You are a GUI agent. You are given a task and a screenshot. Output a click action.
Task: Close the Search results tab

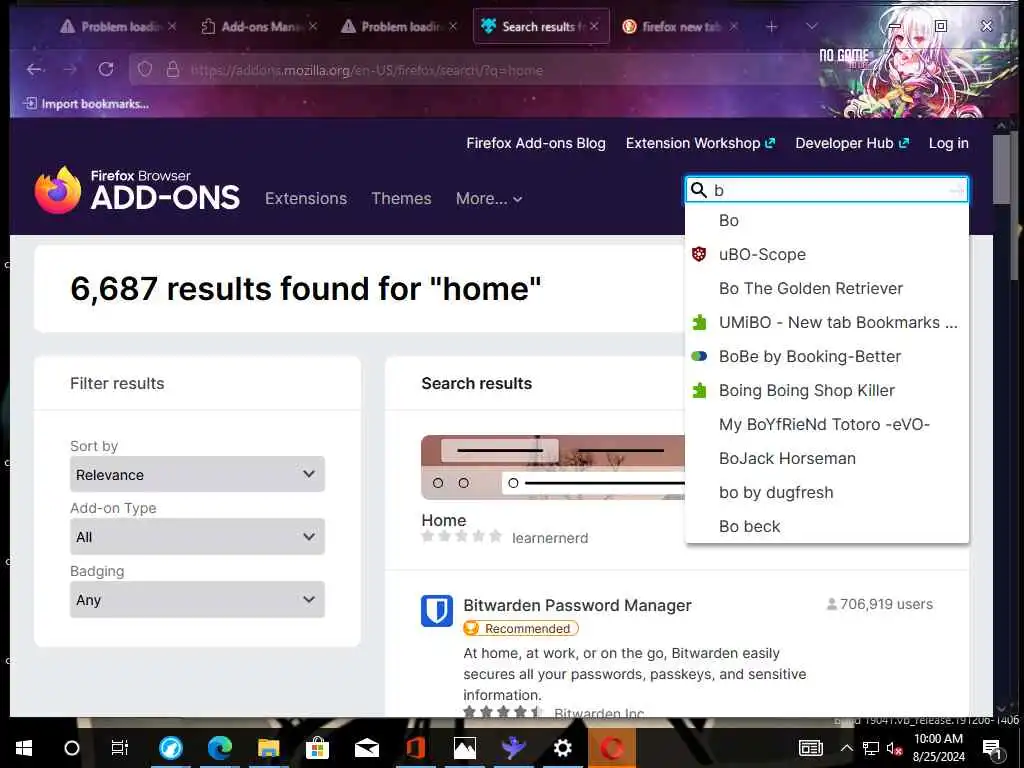point(594,26)
